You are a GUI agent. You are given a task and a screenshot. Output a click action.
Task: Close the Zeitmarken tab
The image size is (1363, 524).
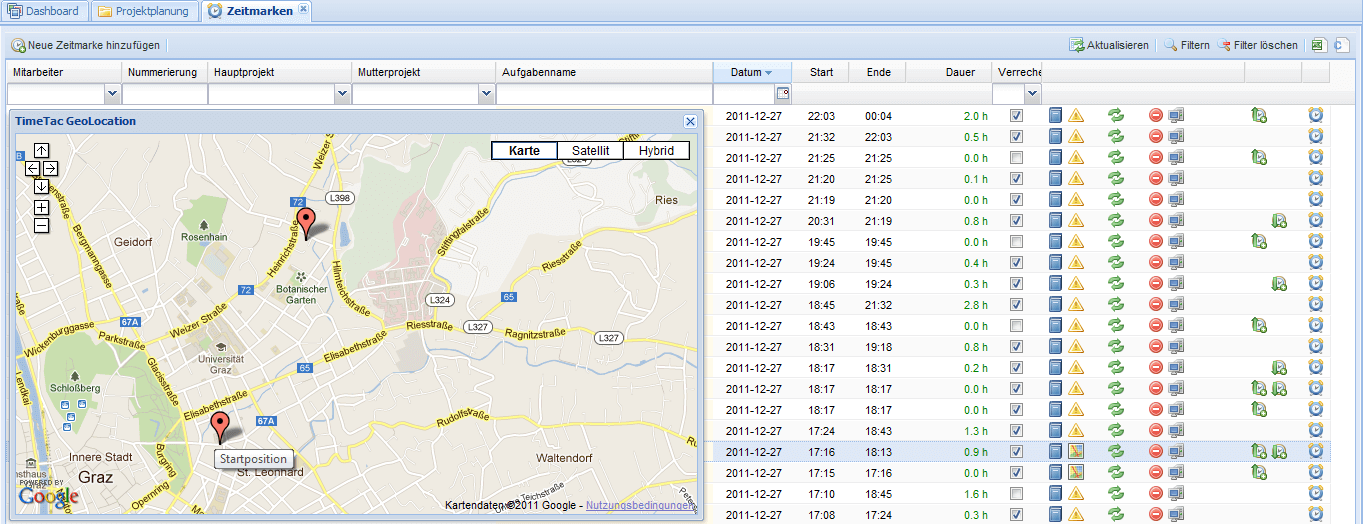coord(304,9)
